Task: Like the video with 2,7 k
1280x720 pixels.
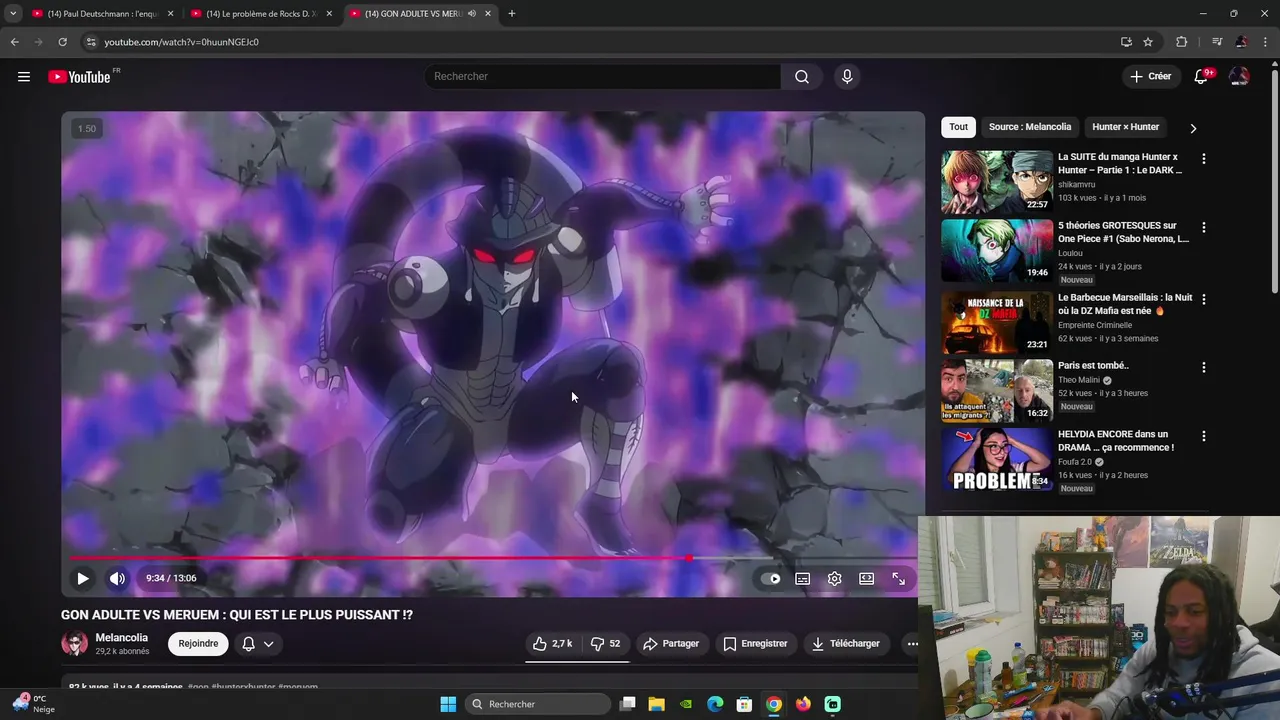Action: pos(552,644)
